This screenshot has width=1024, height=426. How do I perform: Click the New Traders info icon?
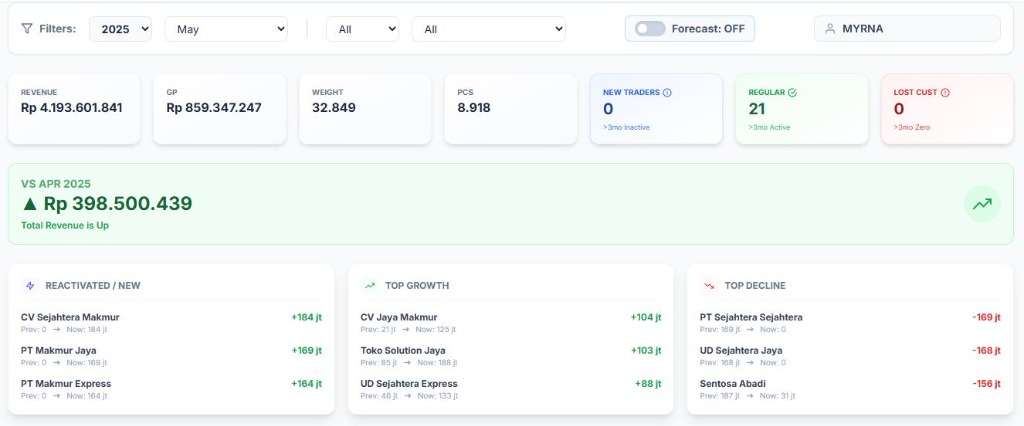point(667,92)
